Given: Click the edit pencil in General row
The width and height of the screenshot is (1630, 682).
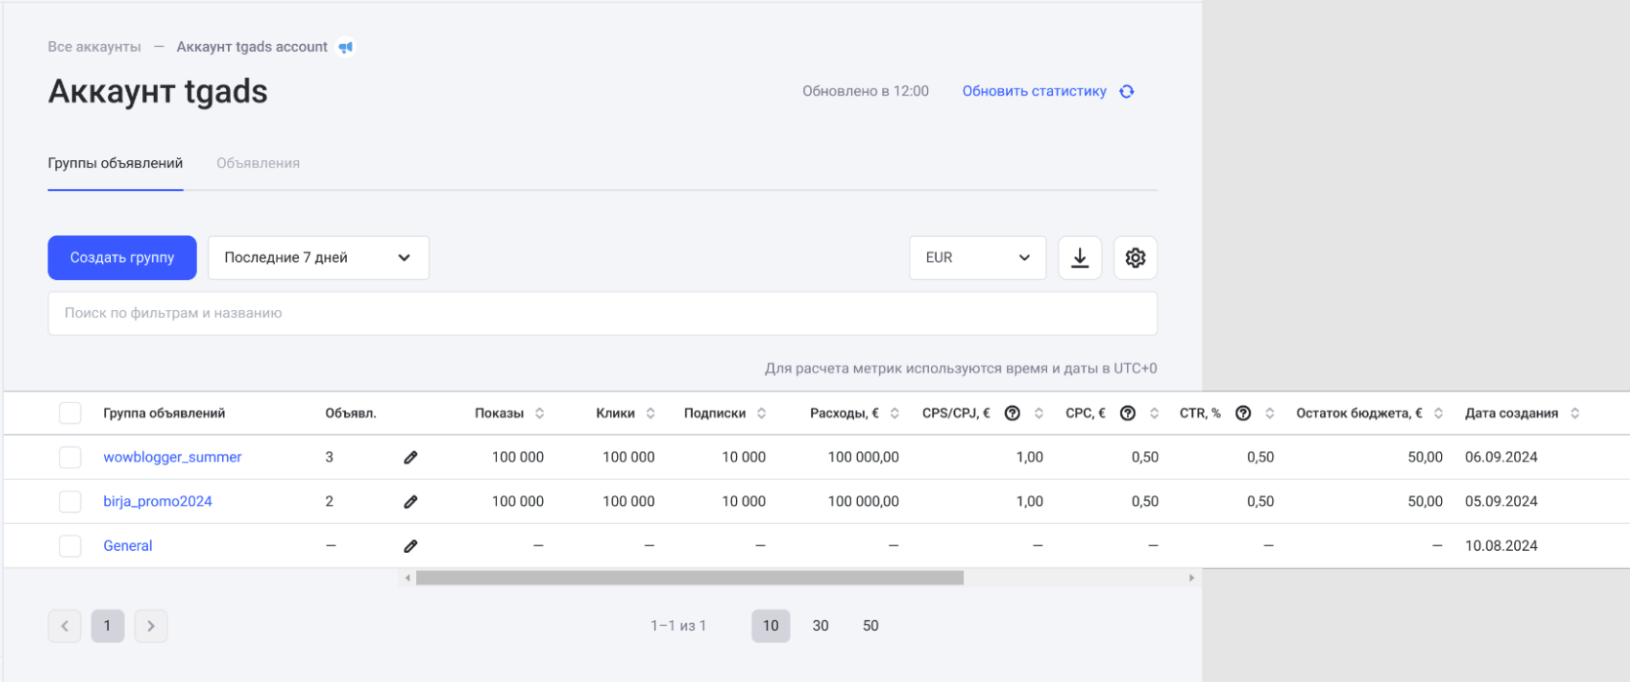Looking at the screenshot, I should (x=410, y=546).
